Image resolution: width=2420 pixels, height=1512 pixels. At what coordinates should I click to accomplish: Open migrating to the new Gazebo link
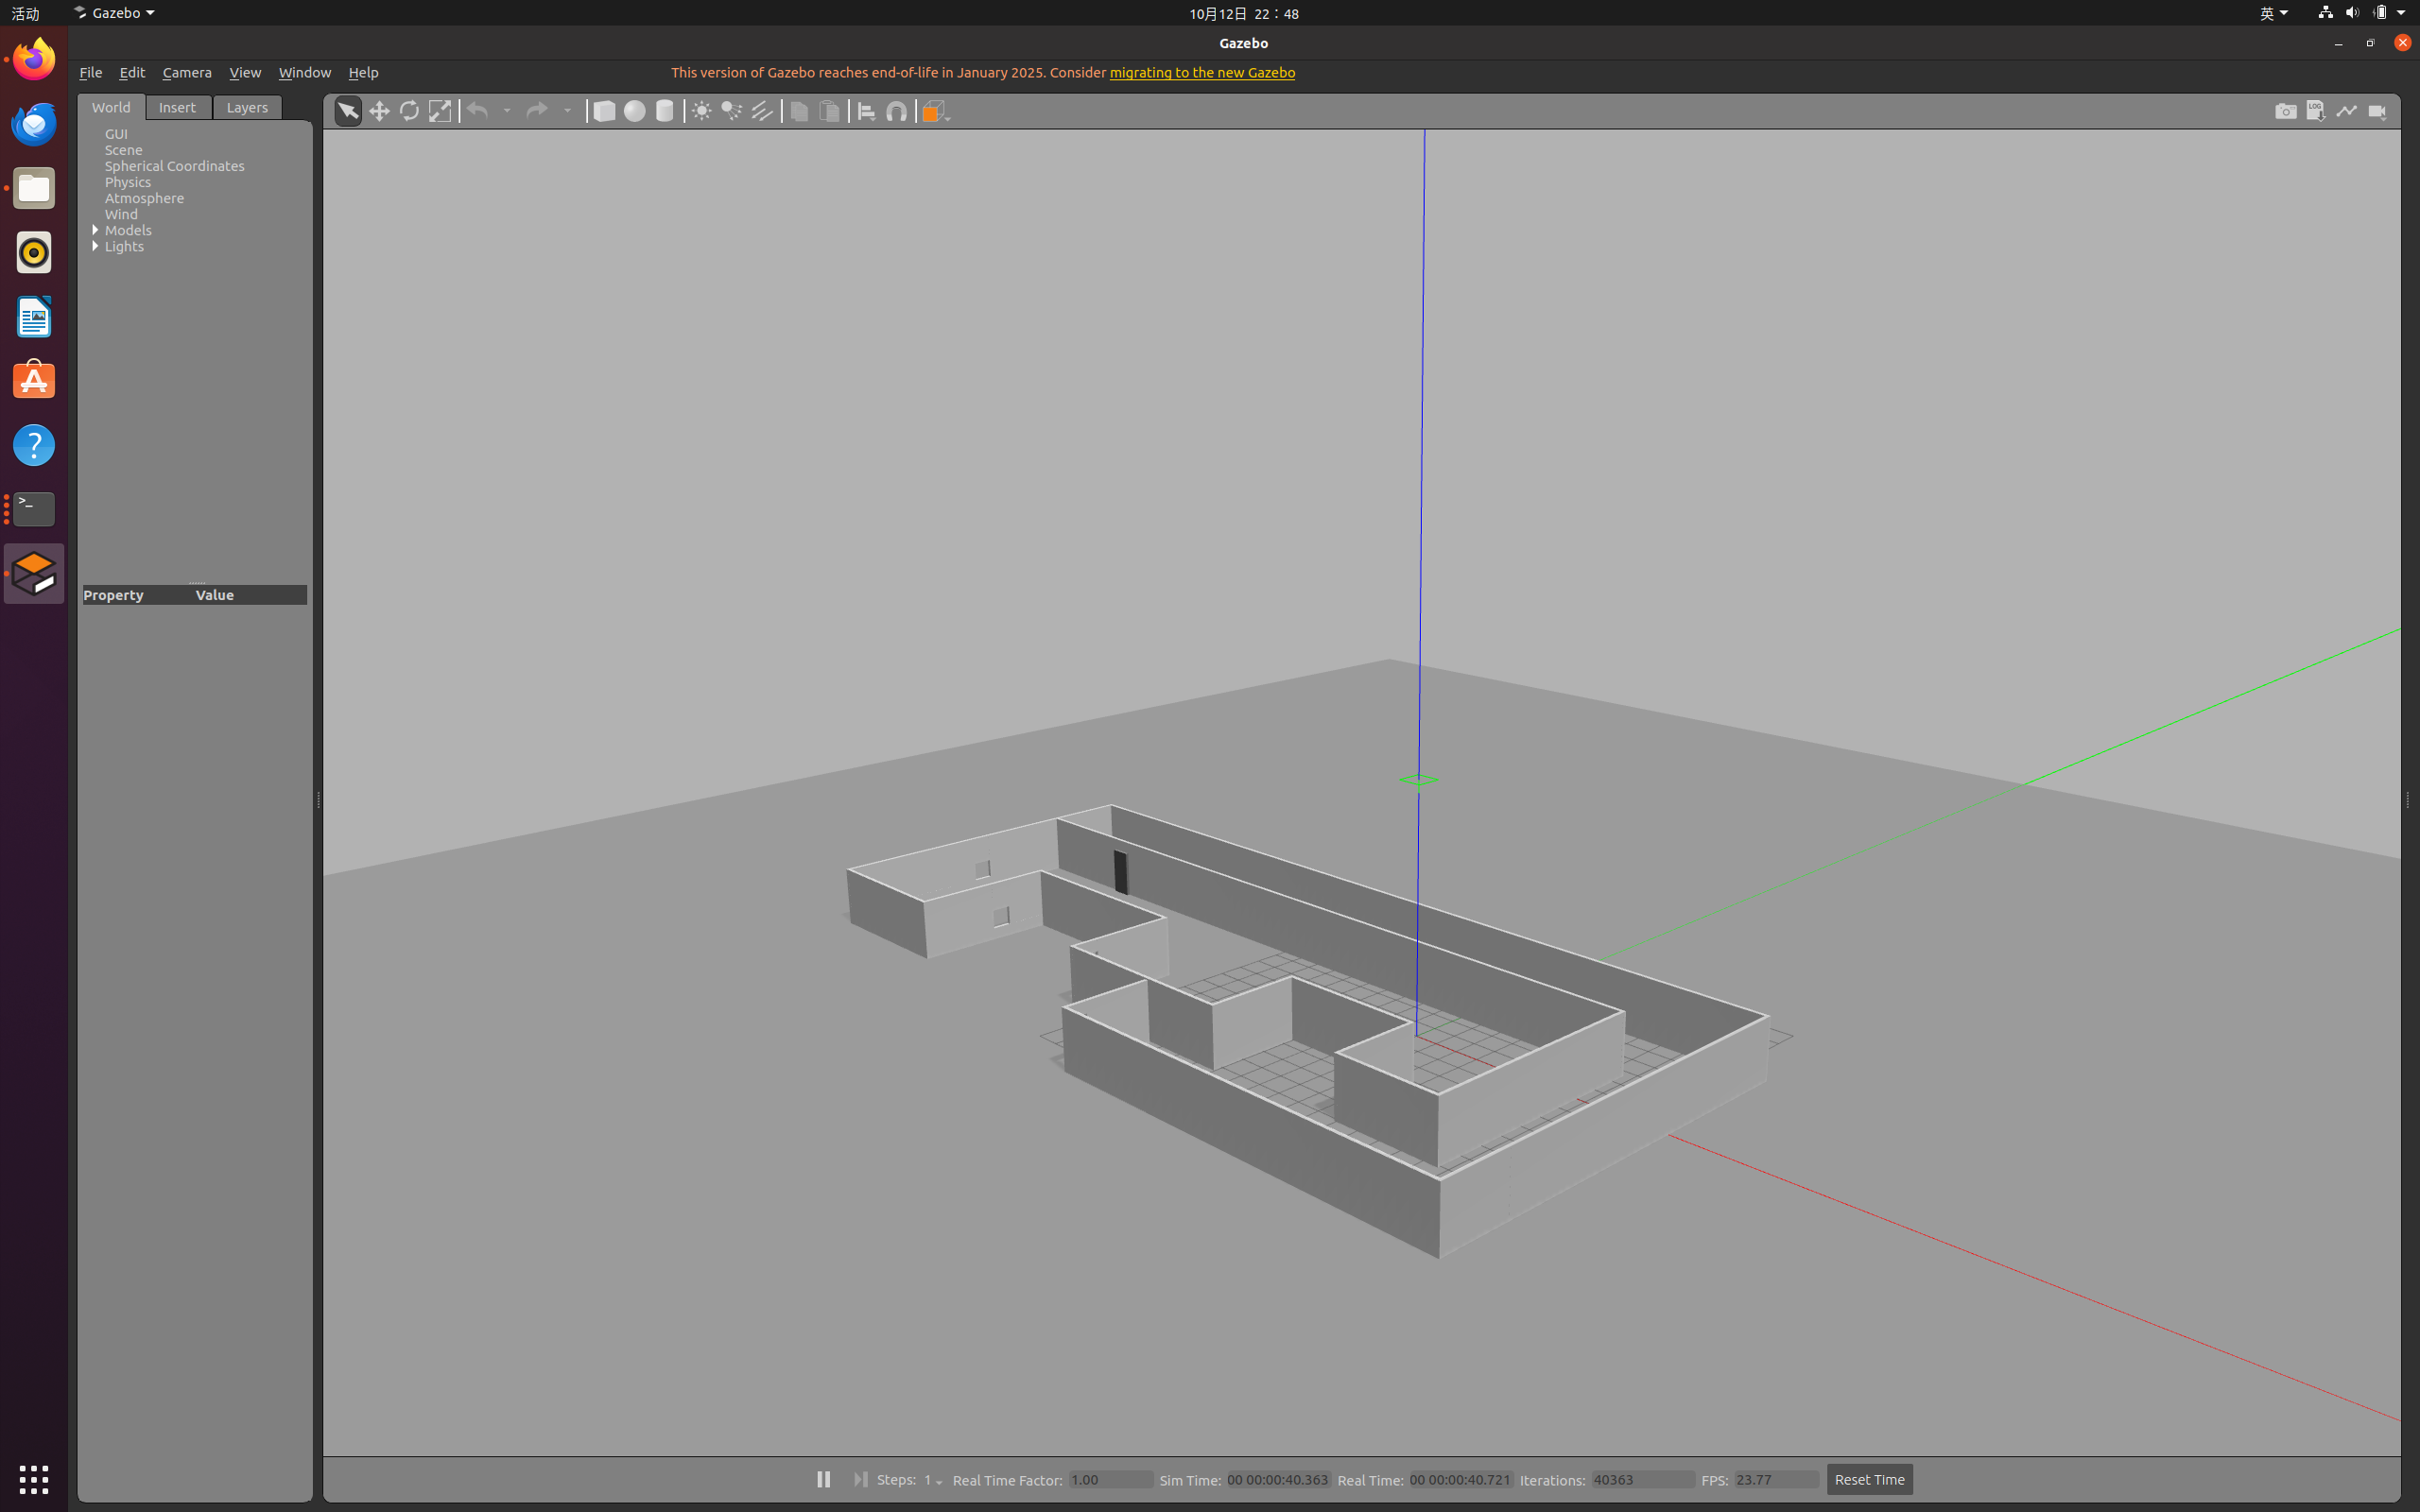1202,72
